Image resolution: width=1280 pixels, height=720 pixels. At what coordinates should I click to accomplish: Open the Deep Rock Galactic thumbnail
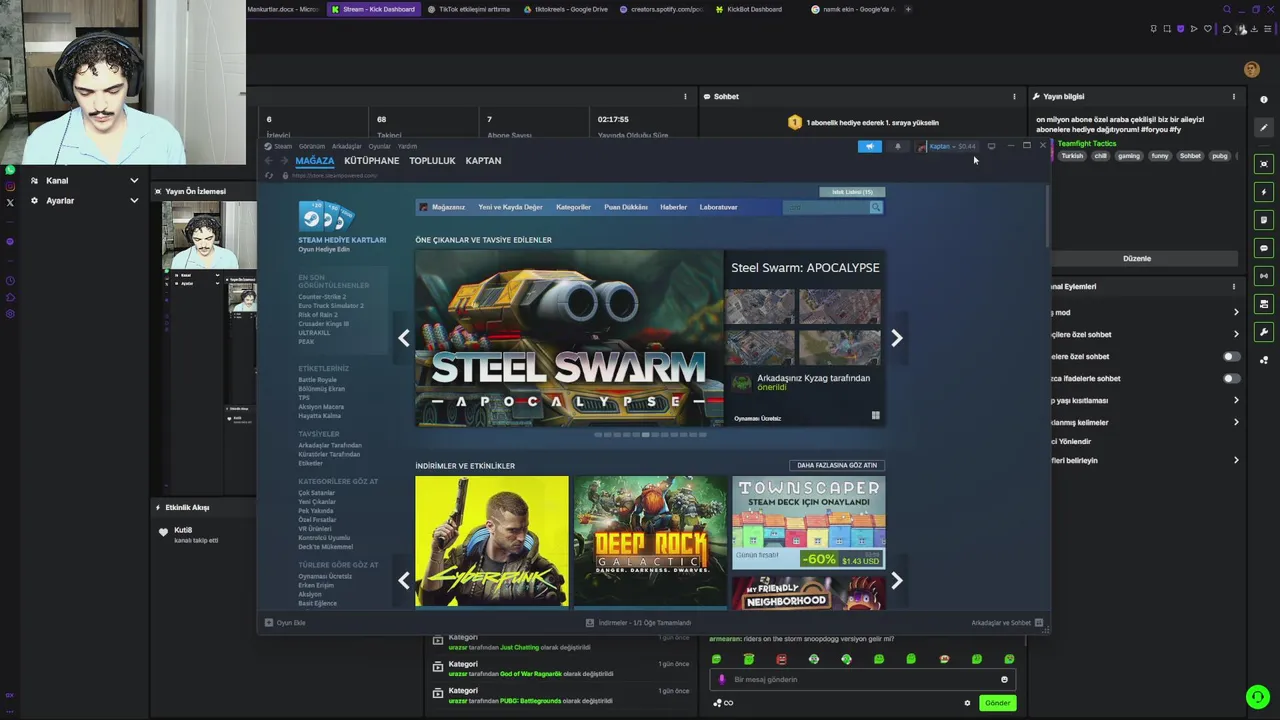(650, 541)
